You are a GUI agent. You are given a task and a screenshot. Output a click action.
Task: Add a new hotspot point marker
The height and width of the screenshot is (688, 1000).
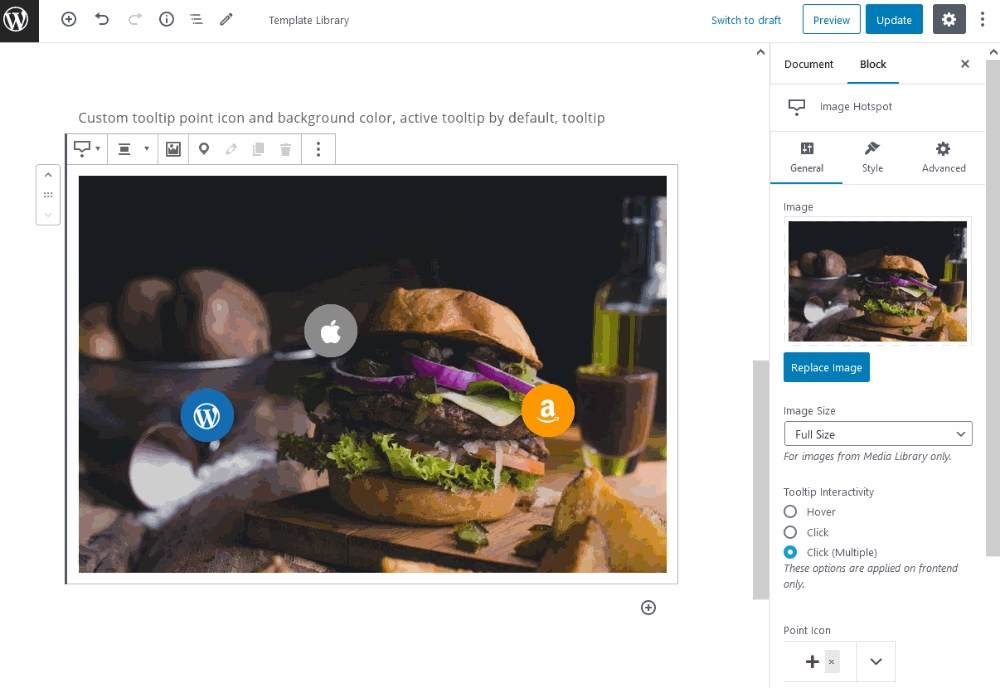click(203, 149)
